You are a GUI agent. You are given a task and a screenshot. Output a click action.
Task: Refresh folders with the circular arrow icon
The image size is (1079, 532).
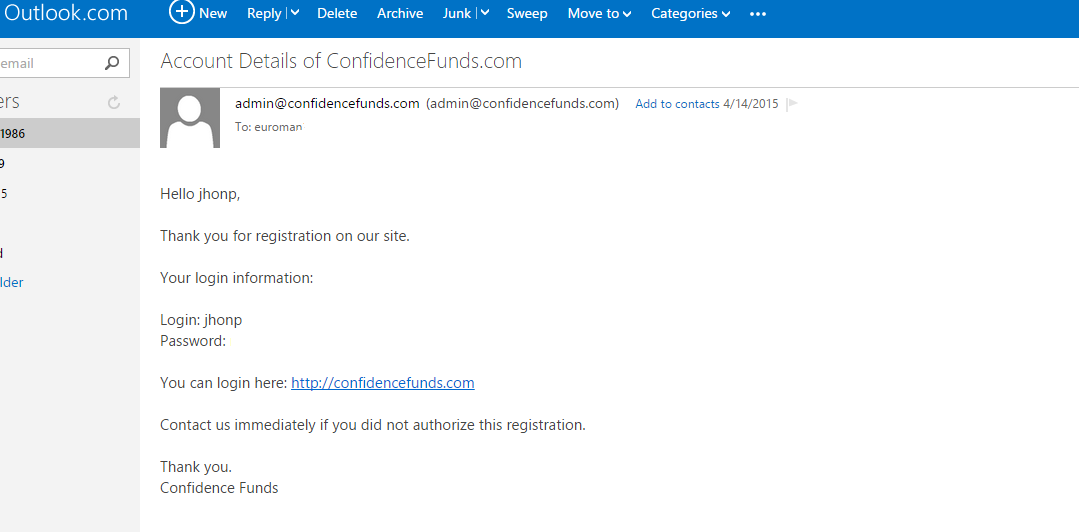(113, 102)
